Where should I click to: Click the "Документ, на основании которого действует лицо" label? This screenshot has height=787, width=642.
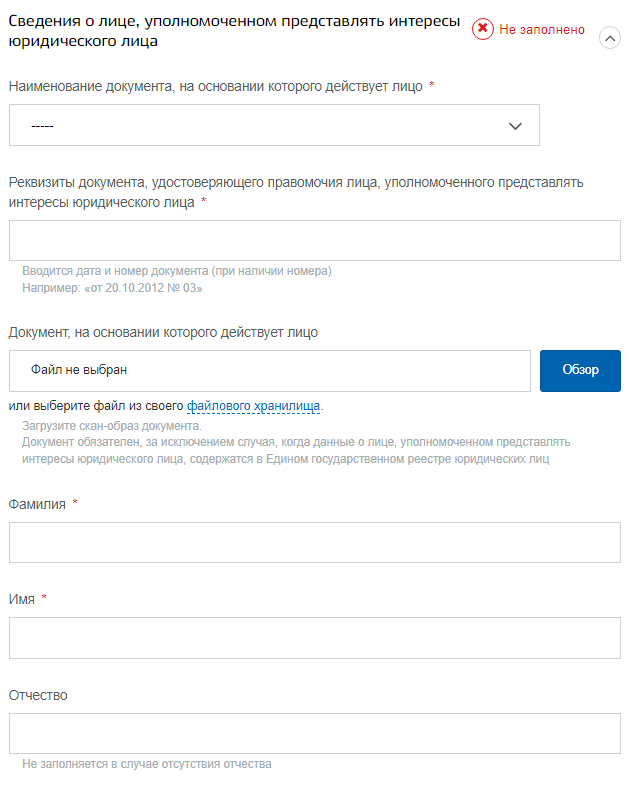click(x=163, y=332)
